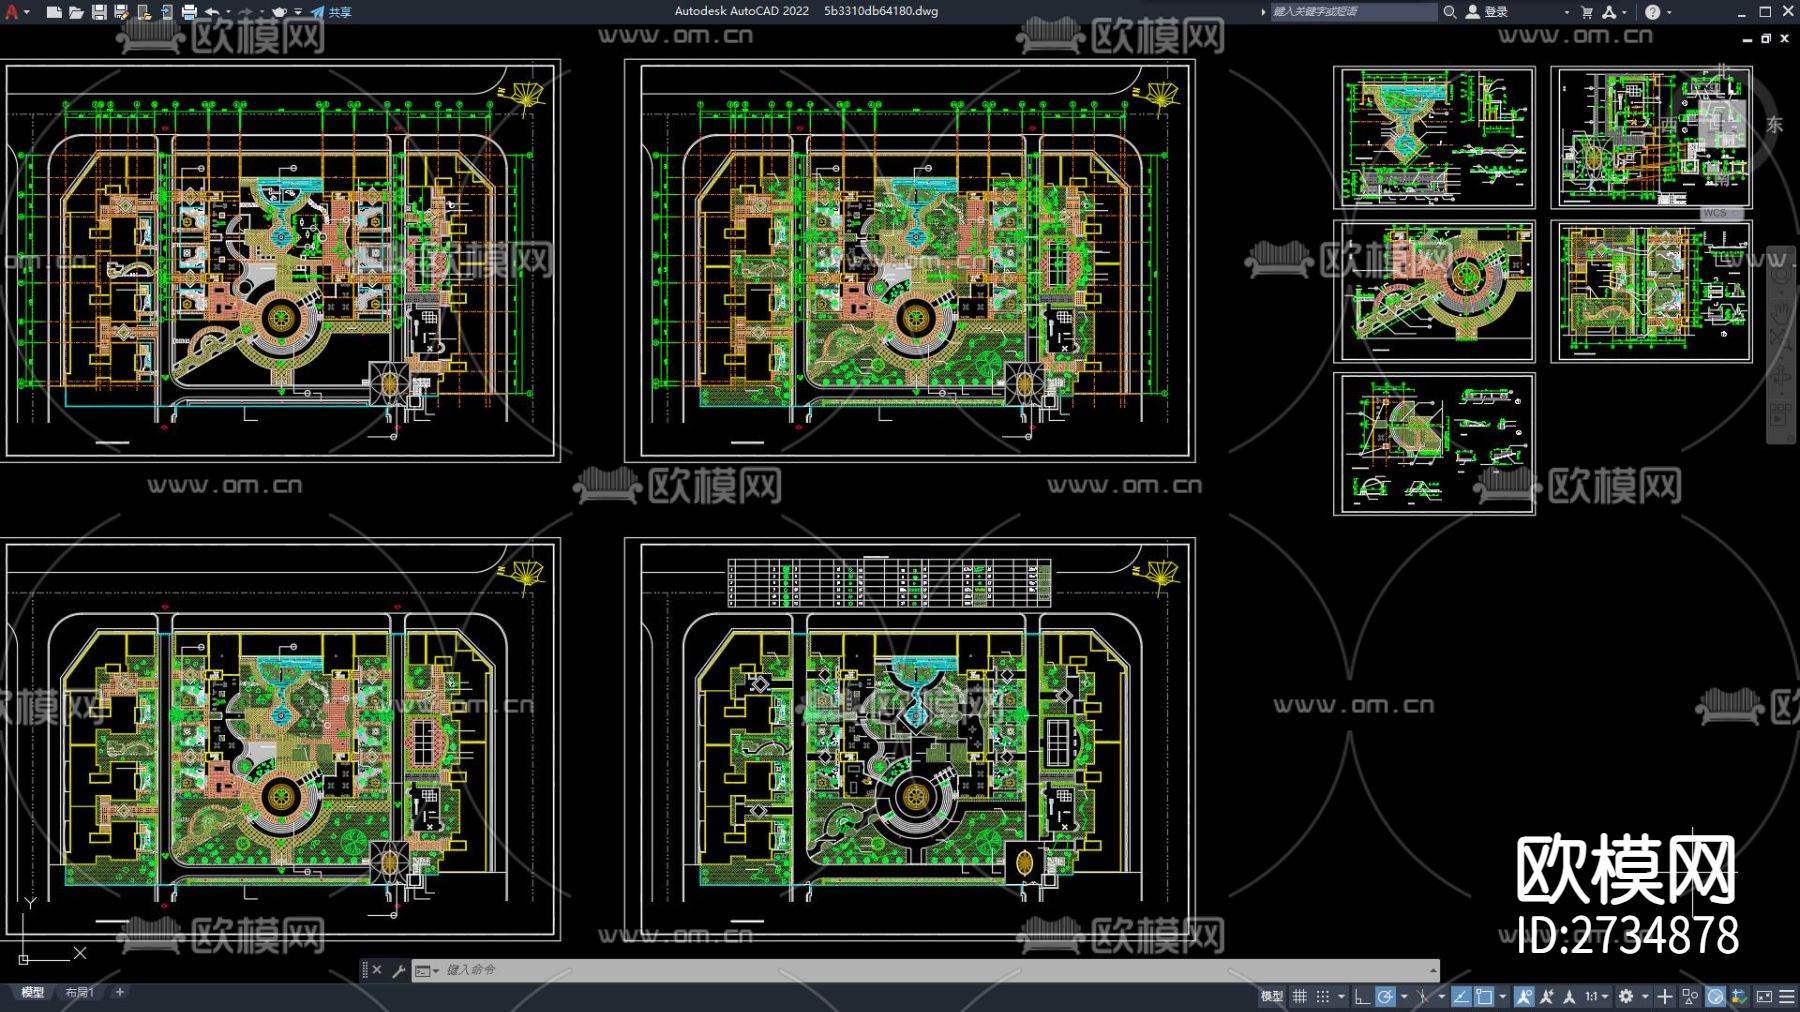Open object snap settings dropdown
The width and height of the screenshot is (1800, 1012).
click(x=1502, y=996)
